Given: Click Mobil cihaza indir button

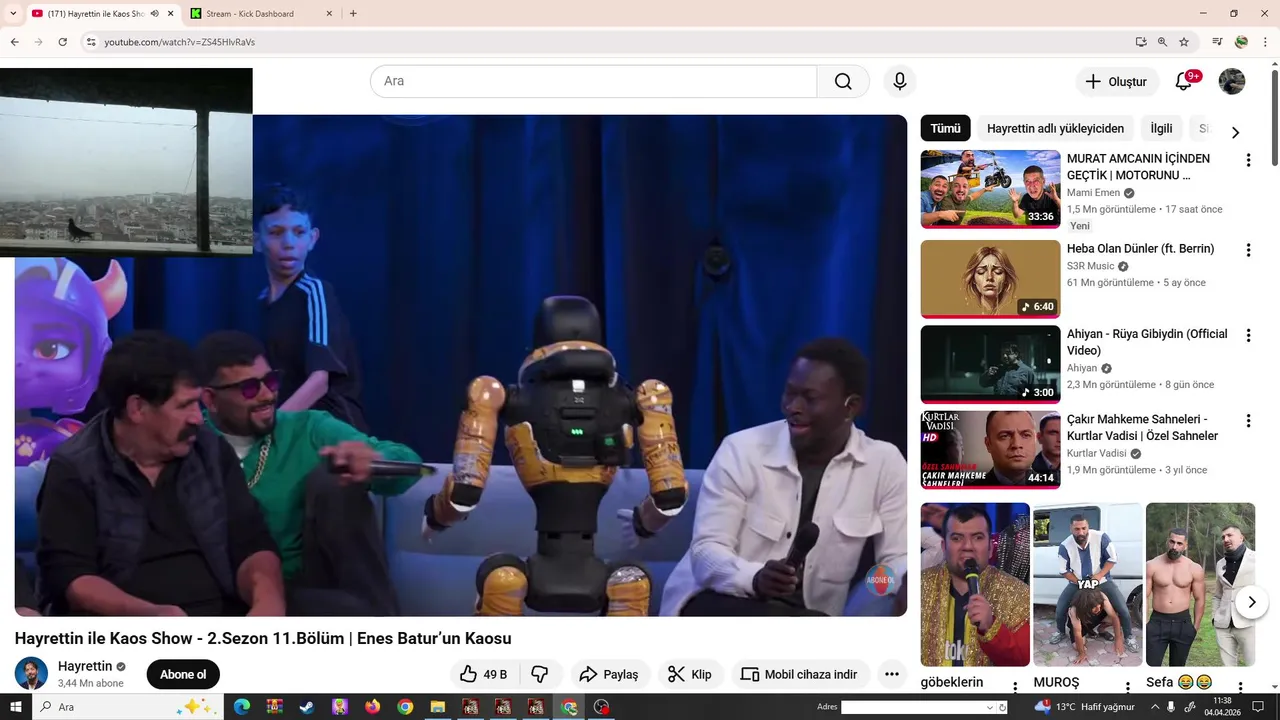Looking at the screenshot, I should click(x=800, y=674).
